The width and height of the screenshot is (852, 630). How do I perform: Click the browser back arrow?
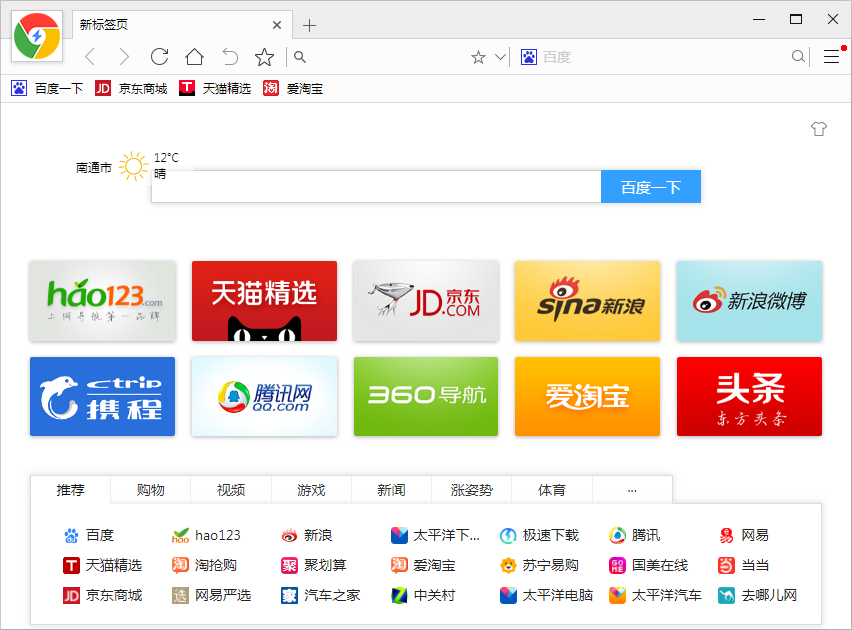(x=90, y=57)
